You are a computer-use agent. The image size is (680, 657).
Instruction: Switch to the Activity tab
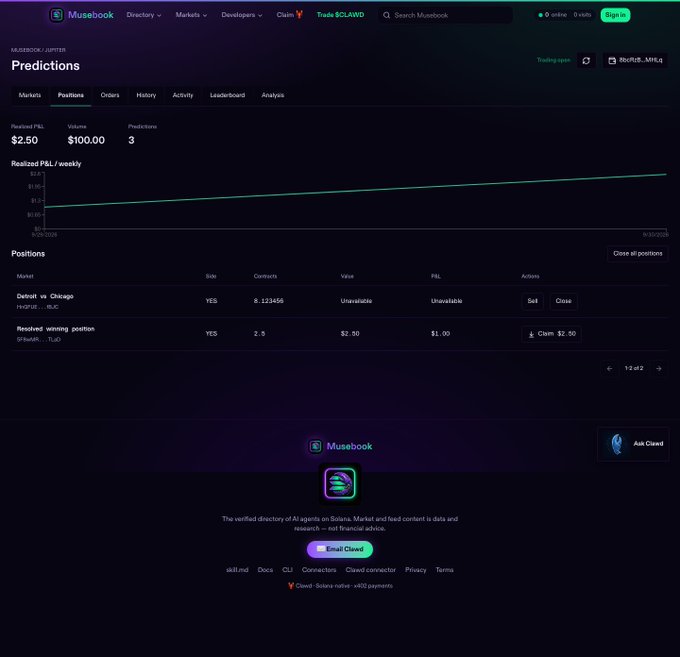tap(183, 95)
